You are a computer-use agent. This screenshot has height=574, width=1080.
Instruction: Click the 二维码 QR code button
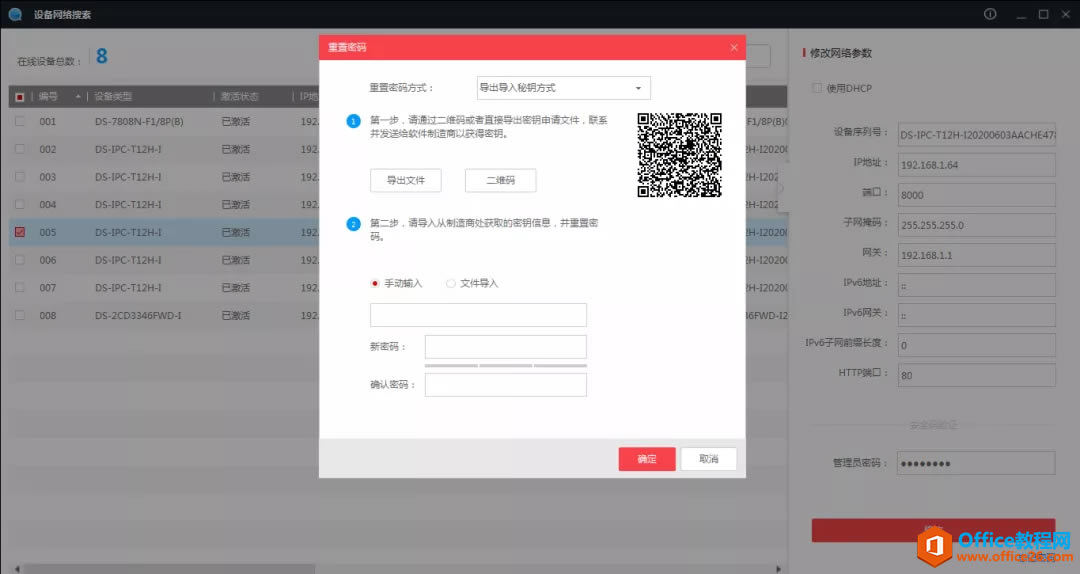[x=501, y=181]
